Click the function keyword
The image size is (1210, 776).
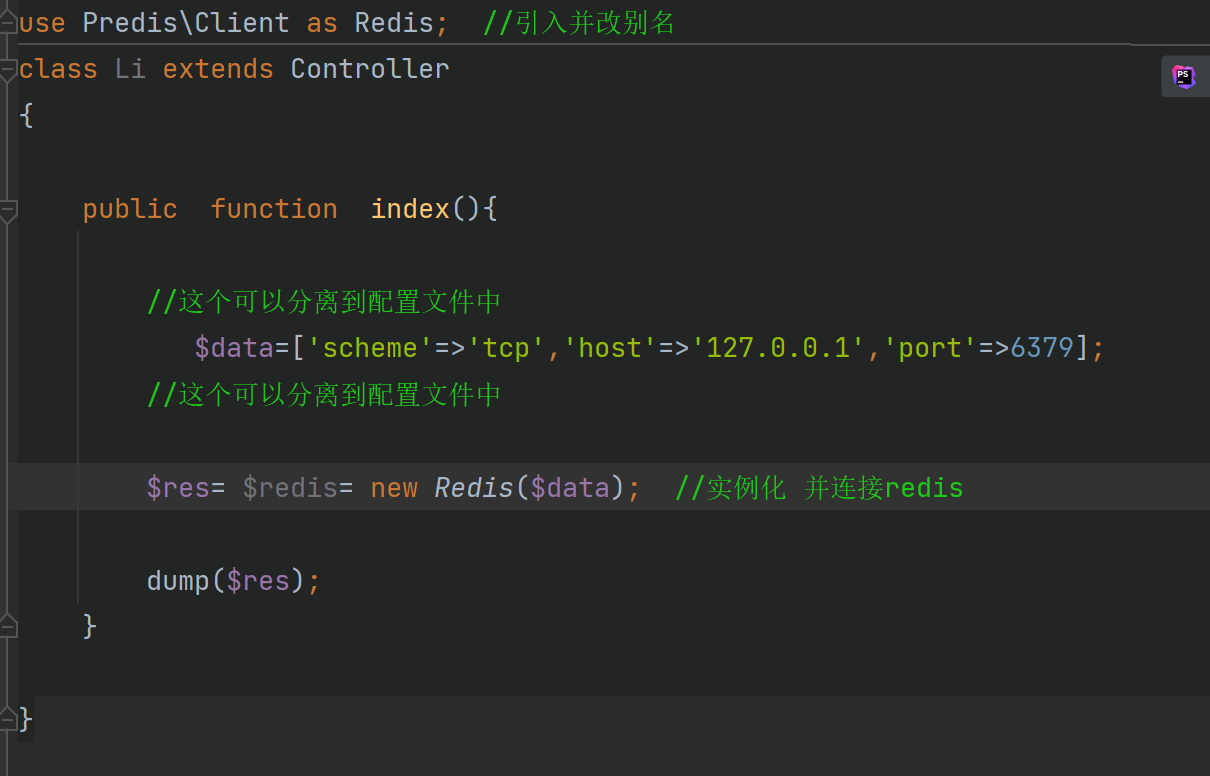pos(274,209)
